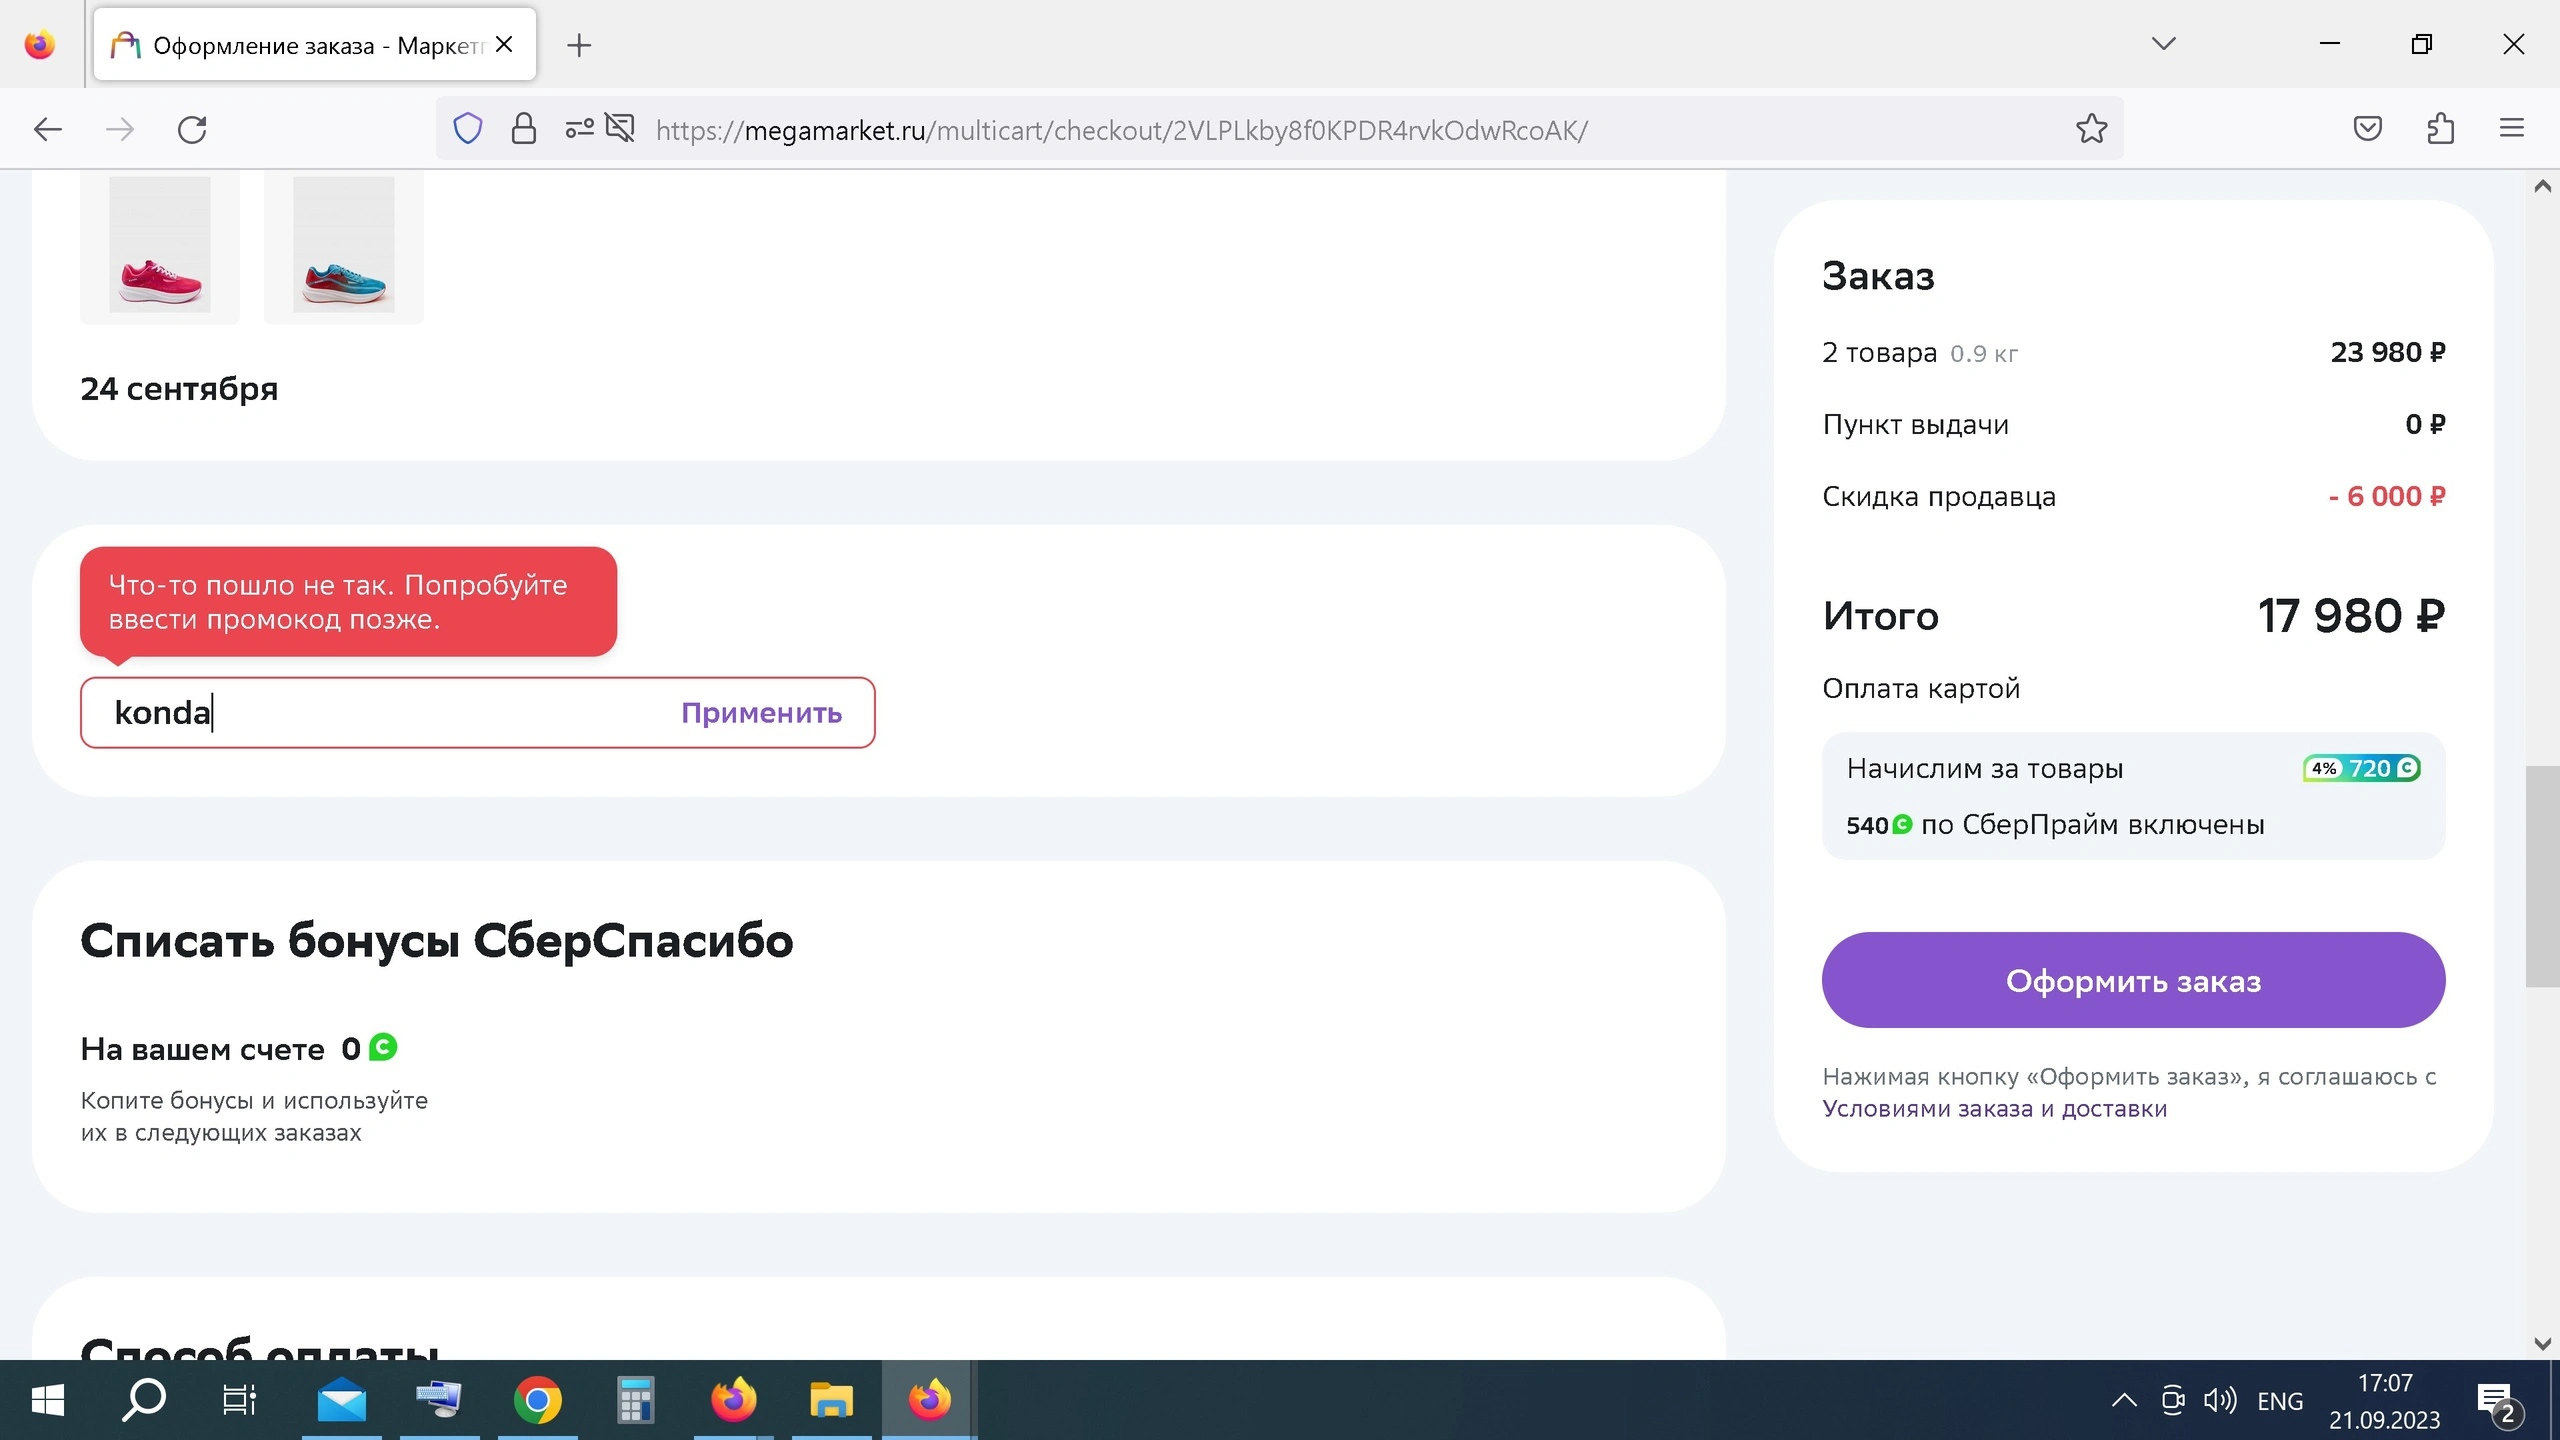Click the Оплата картой text
The height and width of the screenshot is (1440, 2560).
point(1921,689)
